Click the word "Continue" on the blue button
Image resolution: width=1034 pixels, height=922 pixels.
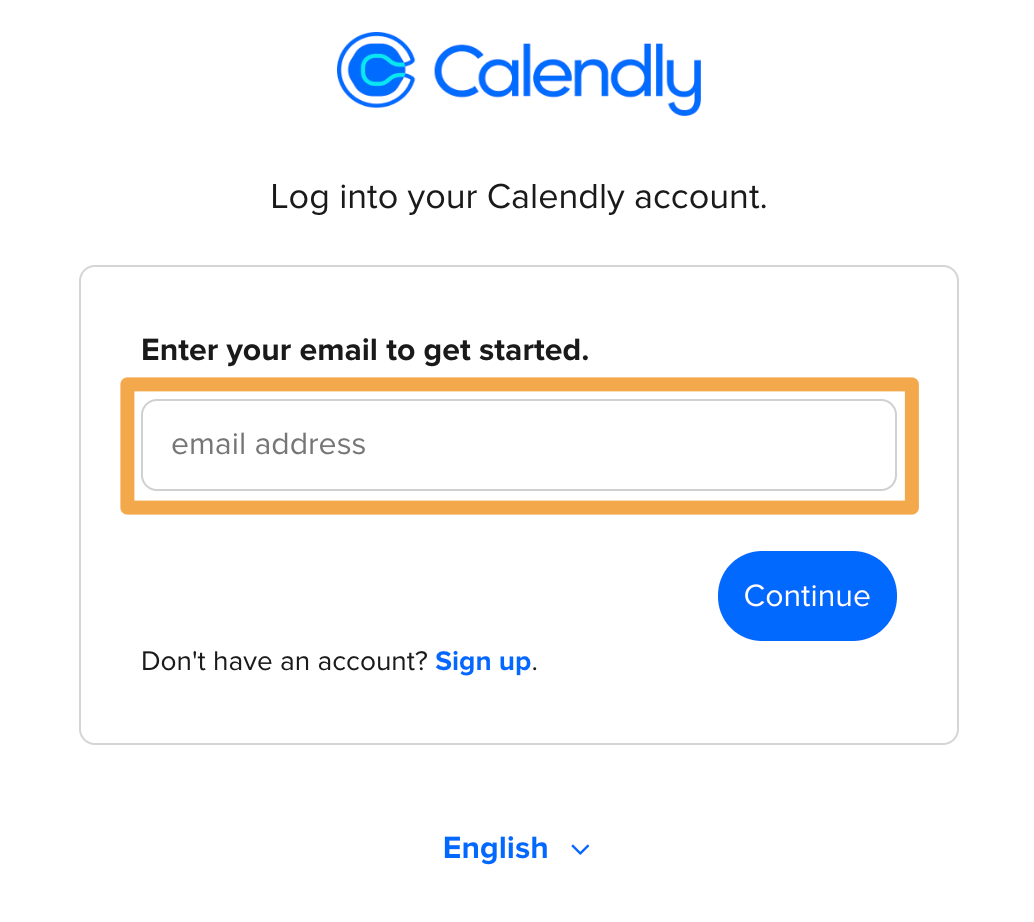(807, 596)
